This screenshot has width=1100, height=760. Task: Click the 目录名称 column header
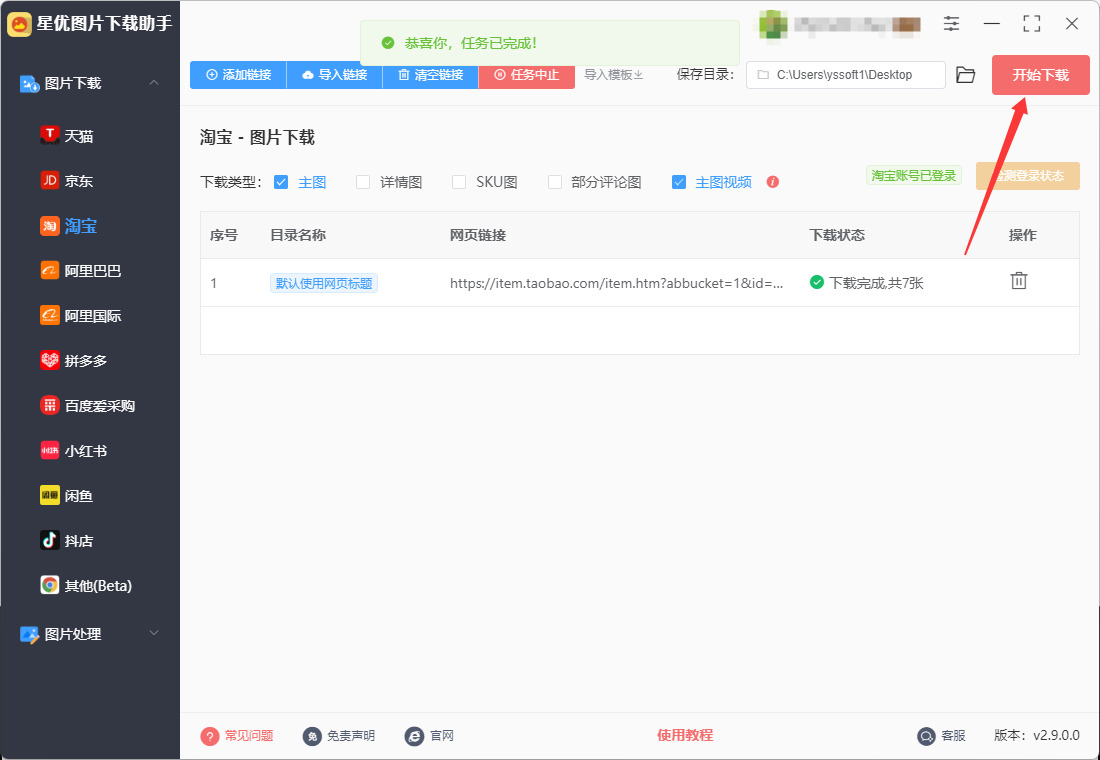[x=298, y=235]
